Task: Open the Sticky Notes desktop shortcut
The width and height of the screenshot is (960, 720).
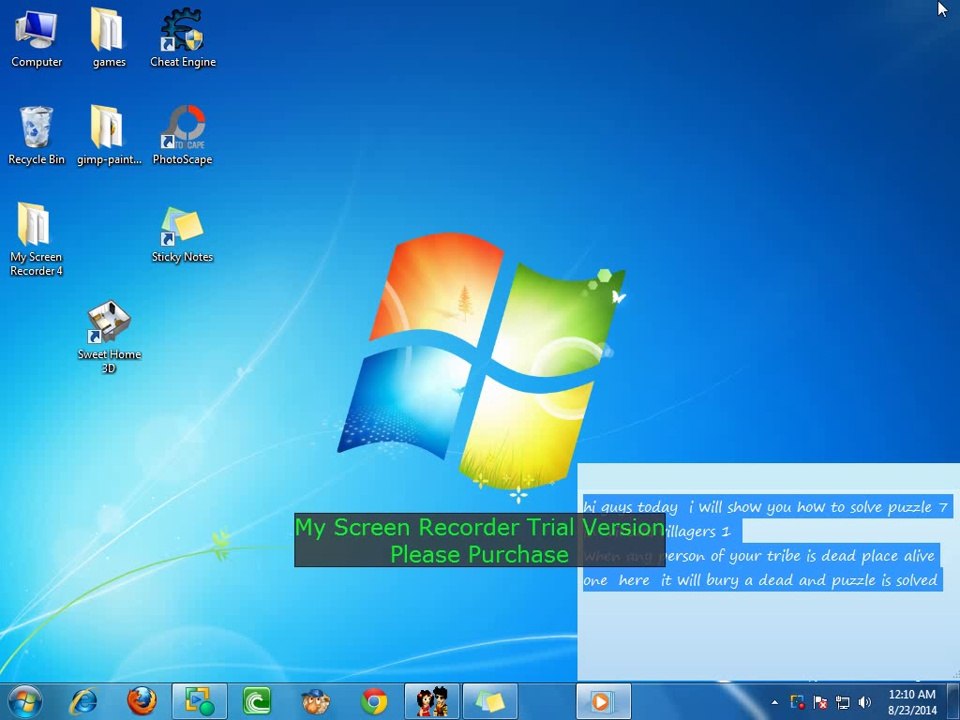Action: (x=182, y=234)
